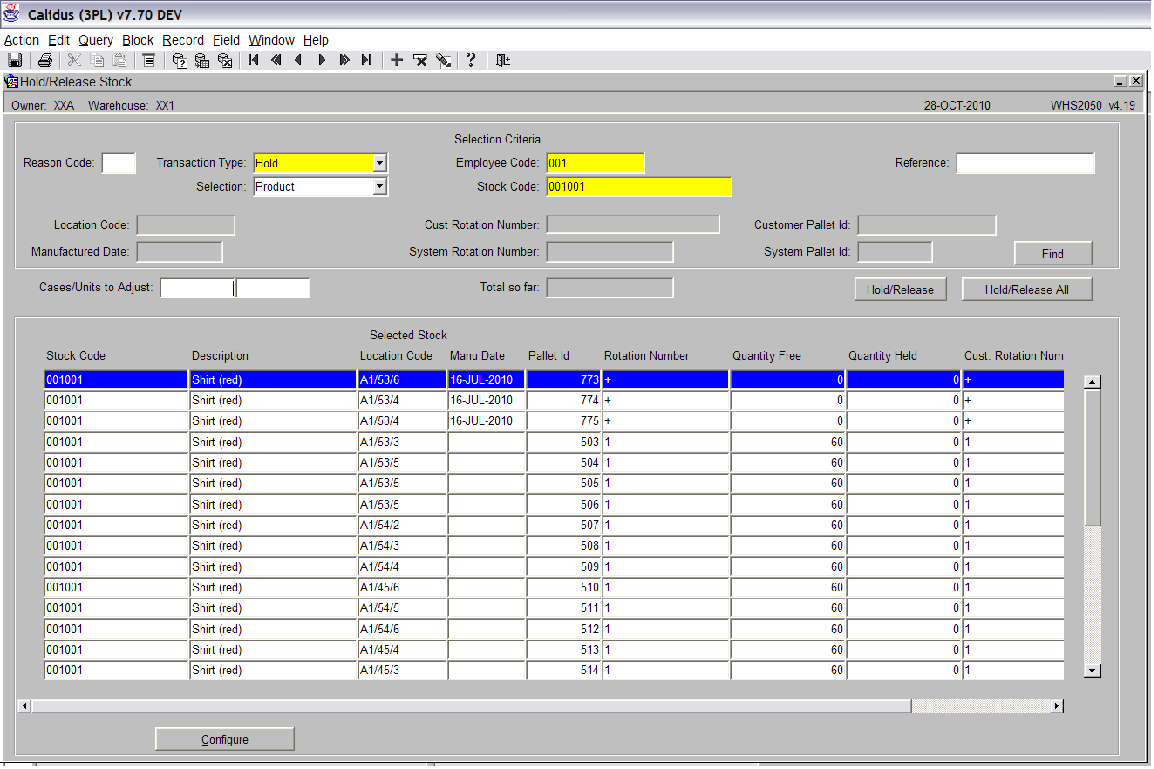Click the Copy toolbar icon
Viewport: 1154px width, 769px height.
coord(97,60)
